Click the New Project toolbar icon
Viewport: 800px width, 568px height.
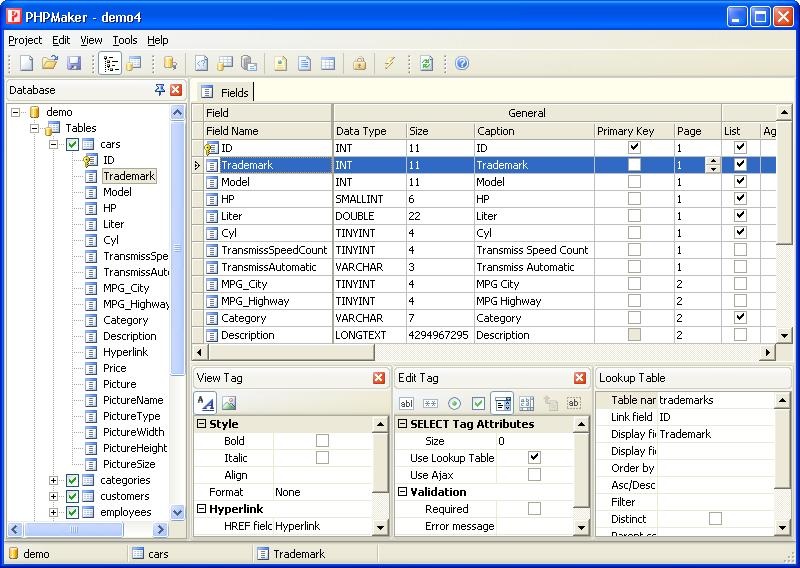[x=27, y=63]
